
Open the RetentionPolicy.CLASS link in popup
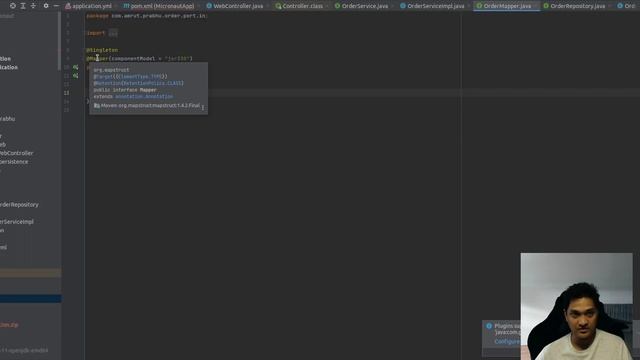(152, 83)
